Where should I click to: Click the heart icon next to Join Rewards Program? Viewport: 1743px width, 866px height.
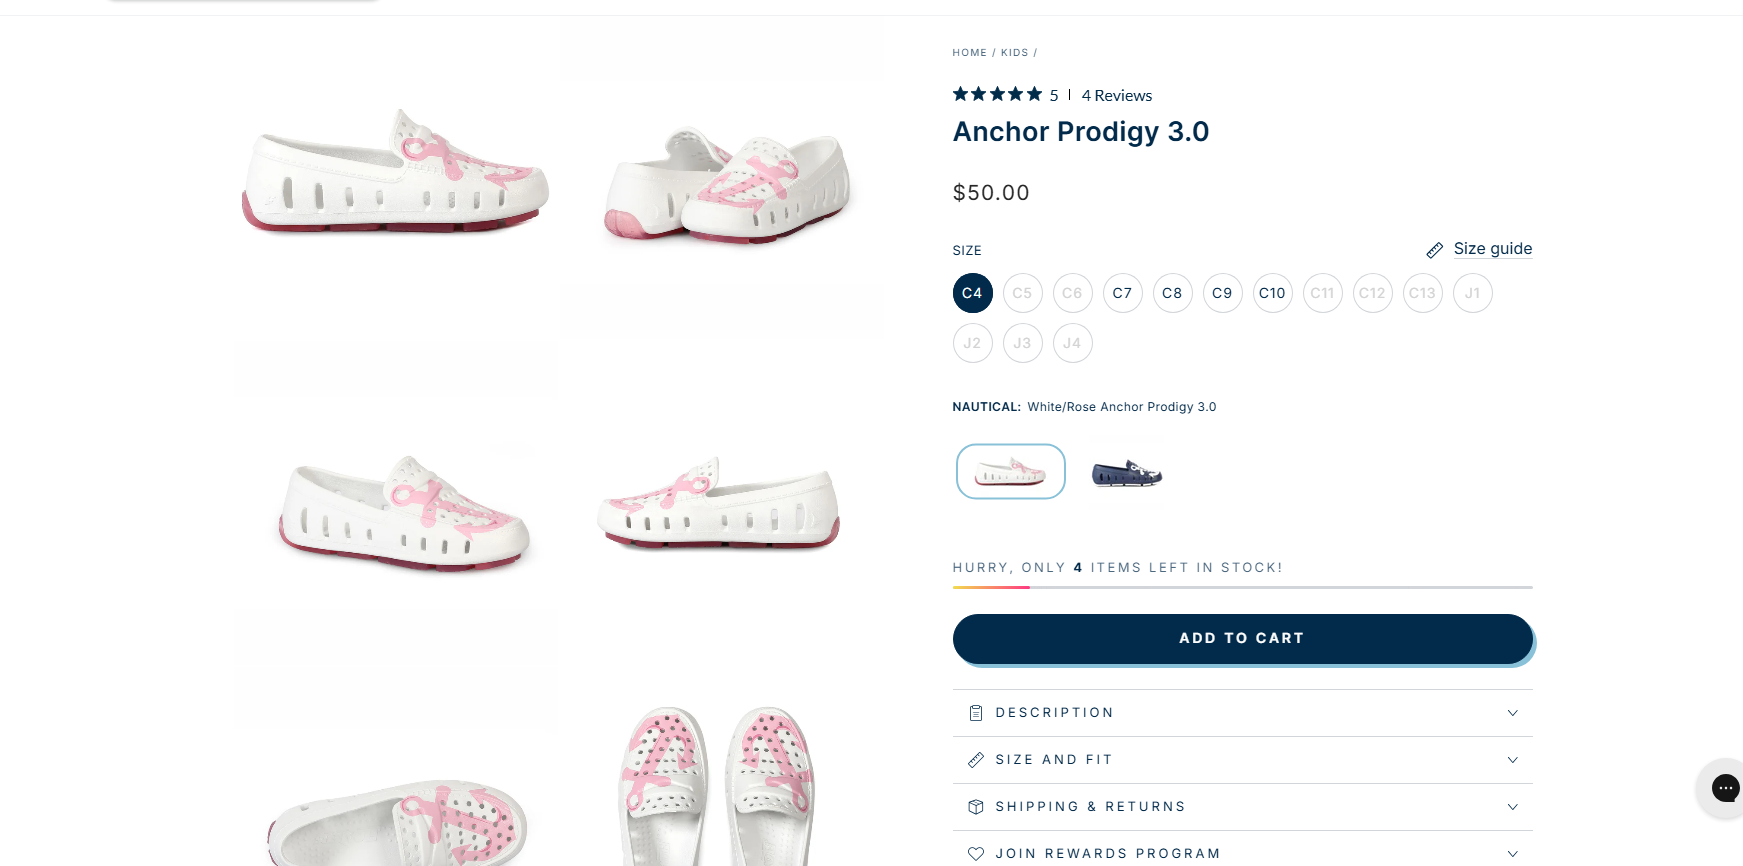point(976,854)
